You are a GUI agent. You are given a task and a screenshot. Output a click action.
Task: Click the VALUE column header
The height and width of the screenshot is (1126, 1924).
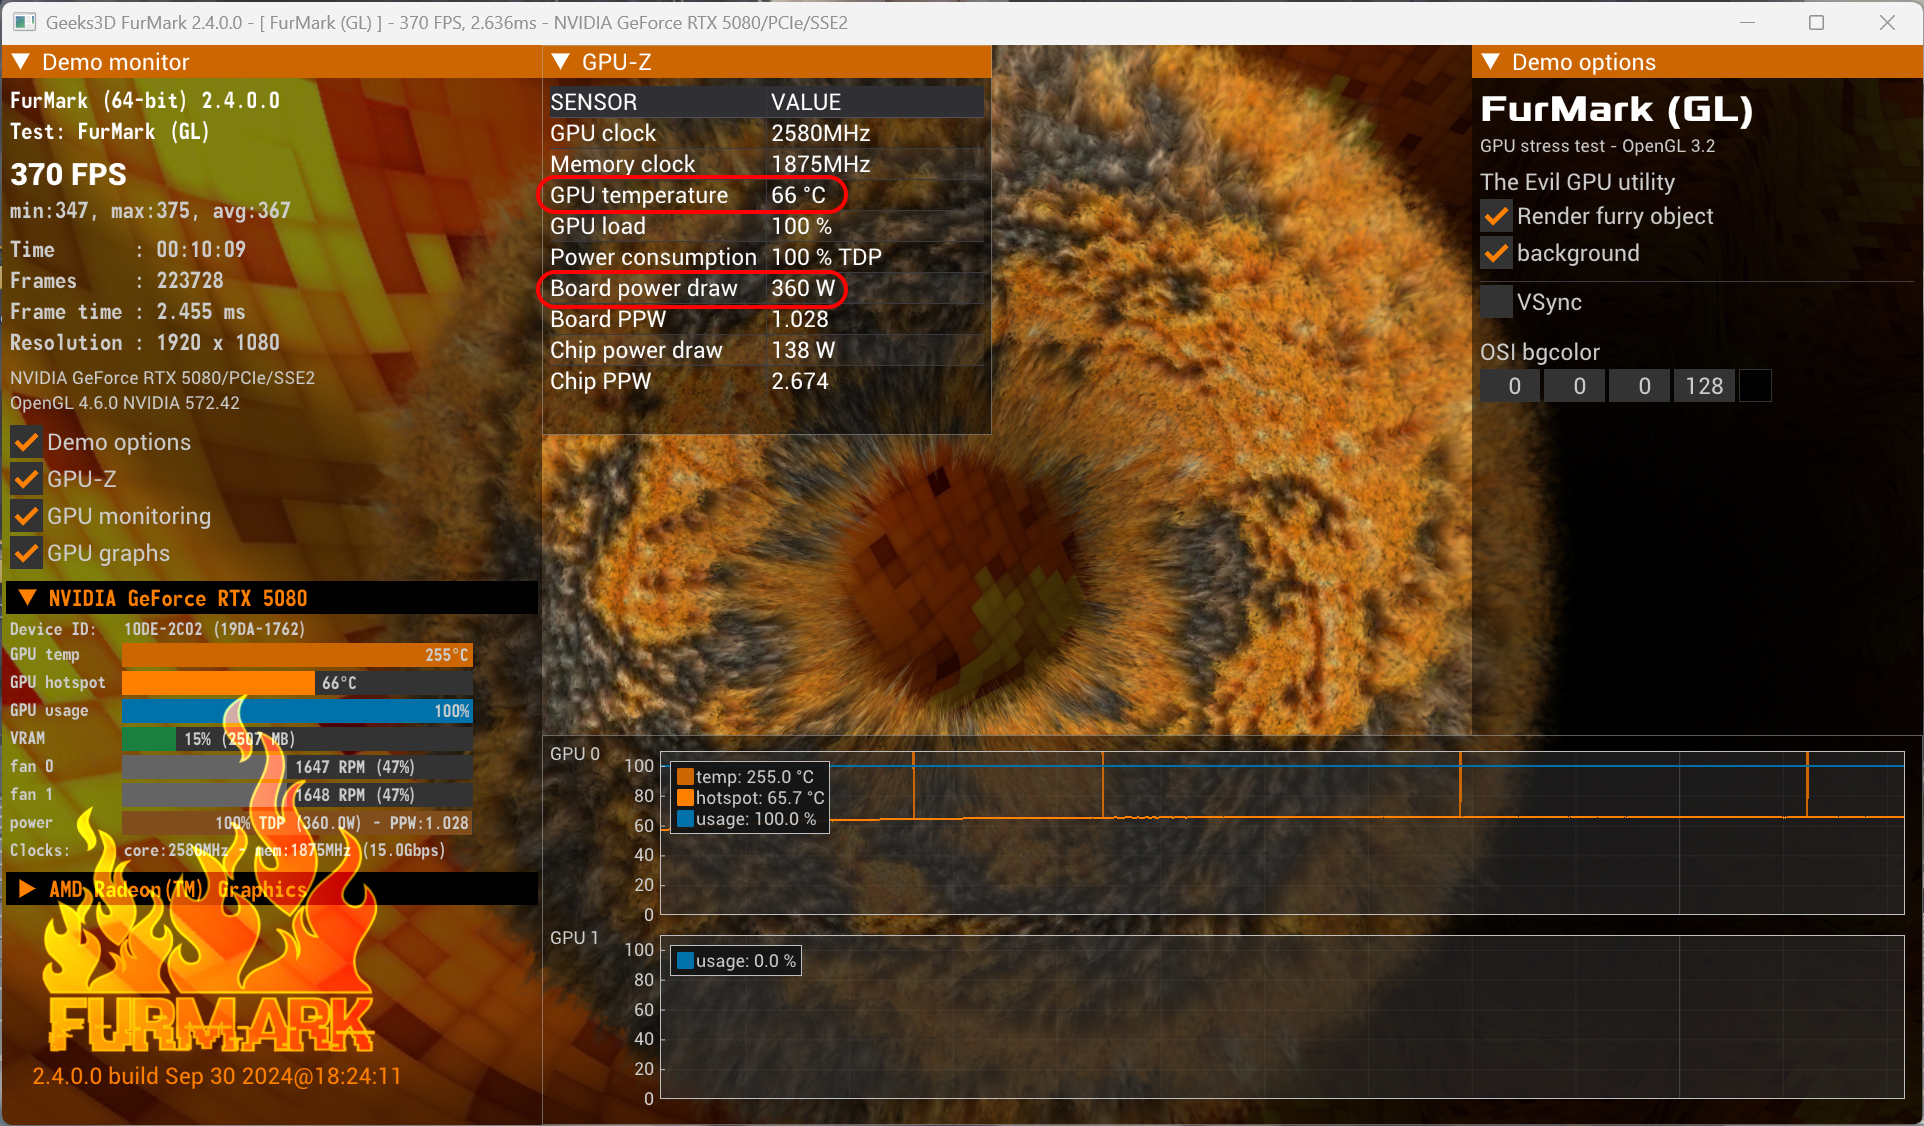pyautogui.click(x=876, y=102)
